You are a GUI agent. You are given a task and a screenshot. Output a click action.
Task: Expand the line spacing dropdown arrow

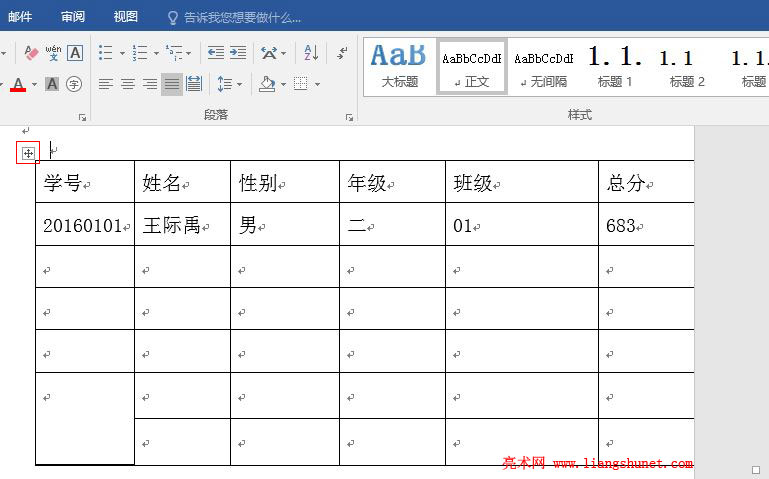(x=239, y=84)
